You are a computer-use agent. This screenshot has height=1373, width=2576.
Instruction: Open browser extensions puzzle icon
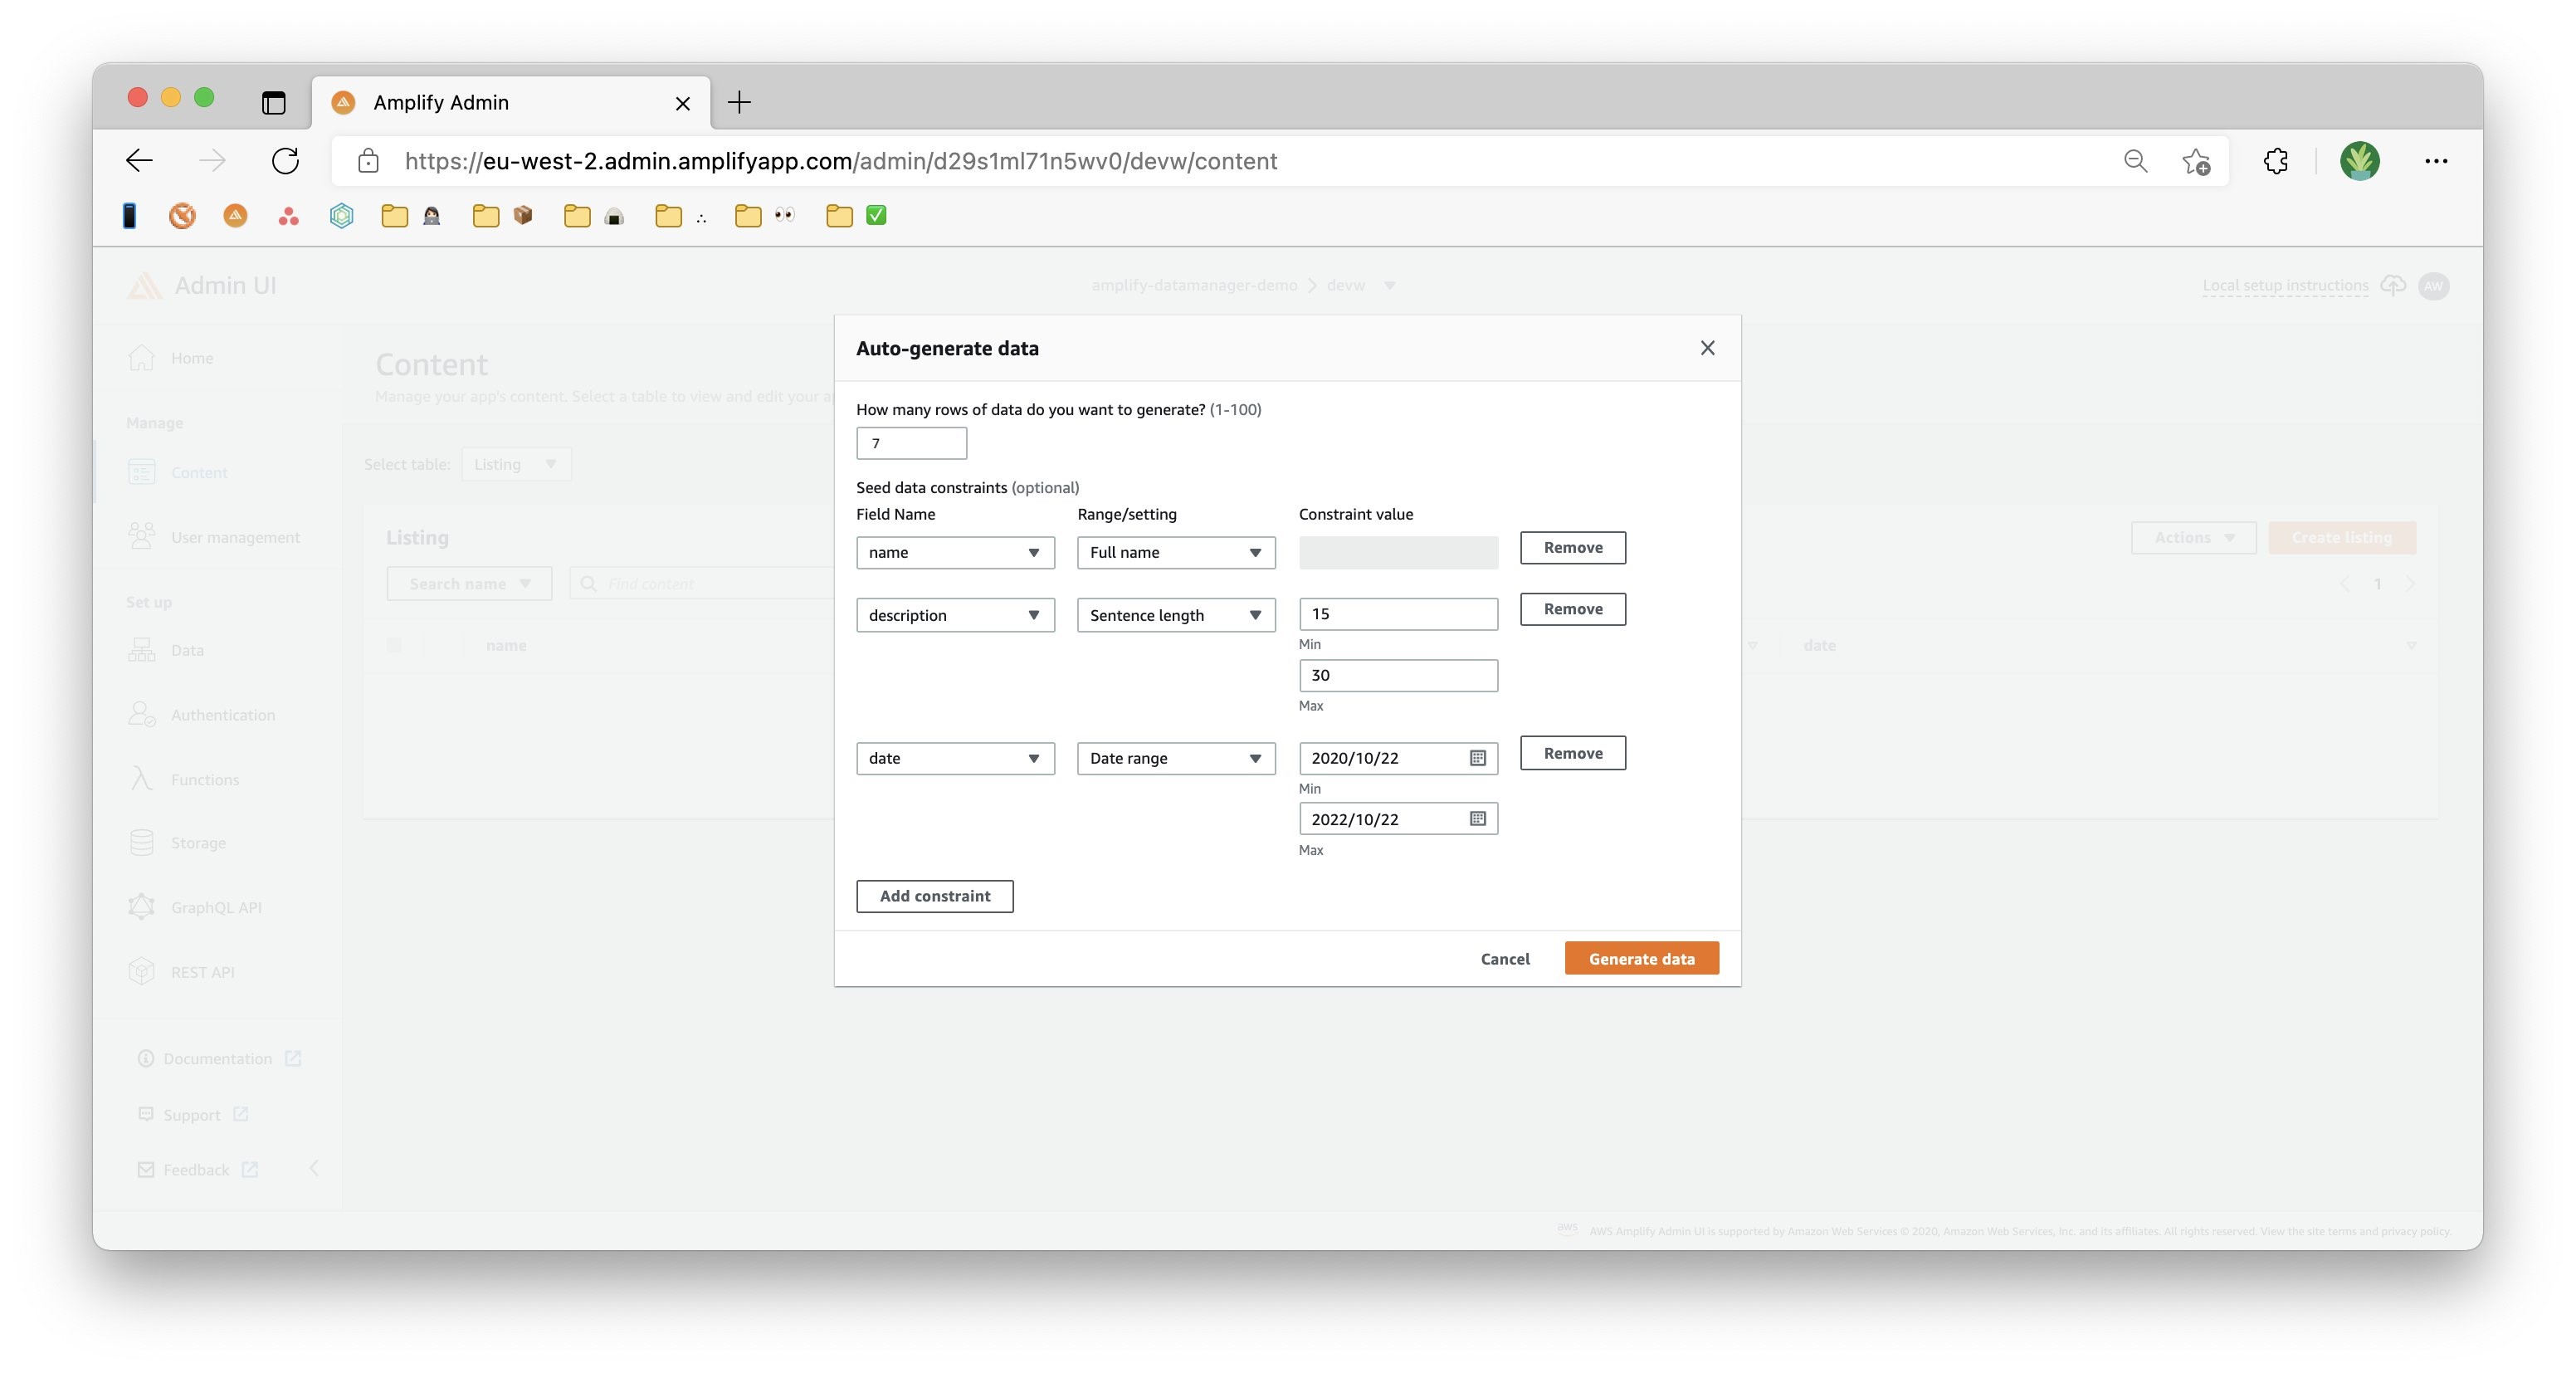click(2275, 161)
